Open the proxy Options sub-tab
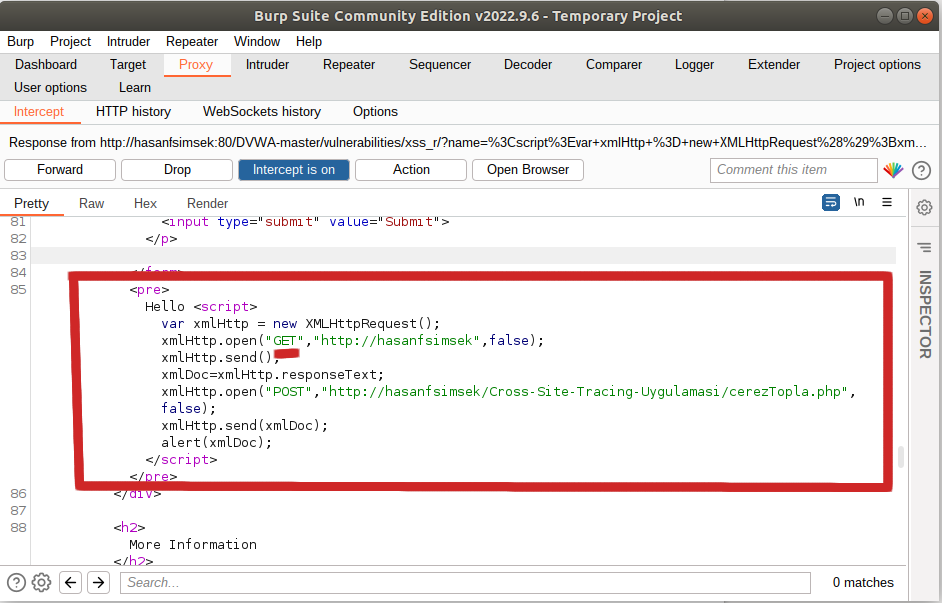 [x=375, y=112]
